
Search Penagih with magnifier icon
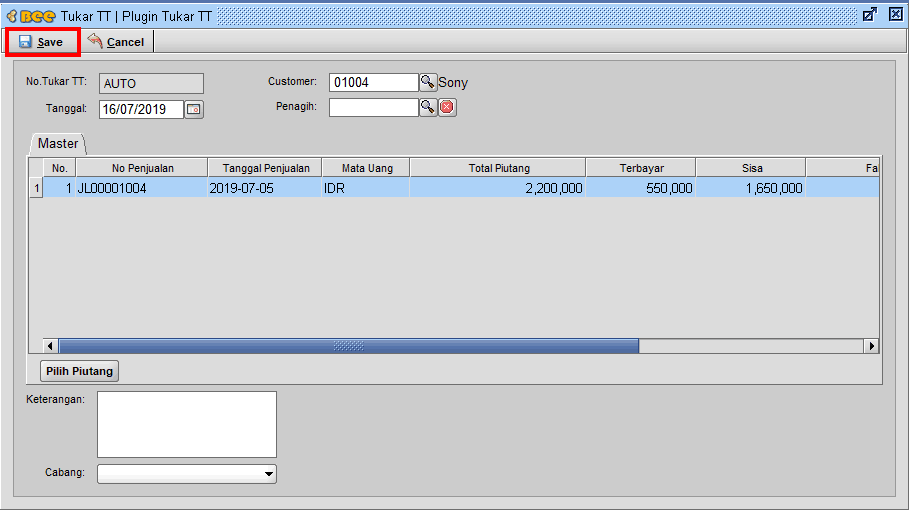[428, 107]
